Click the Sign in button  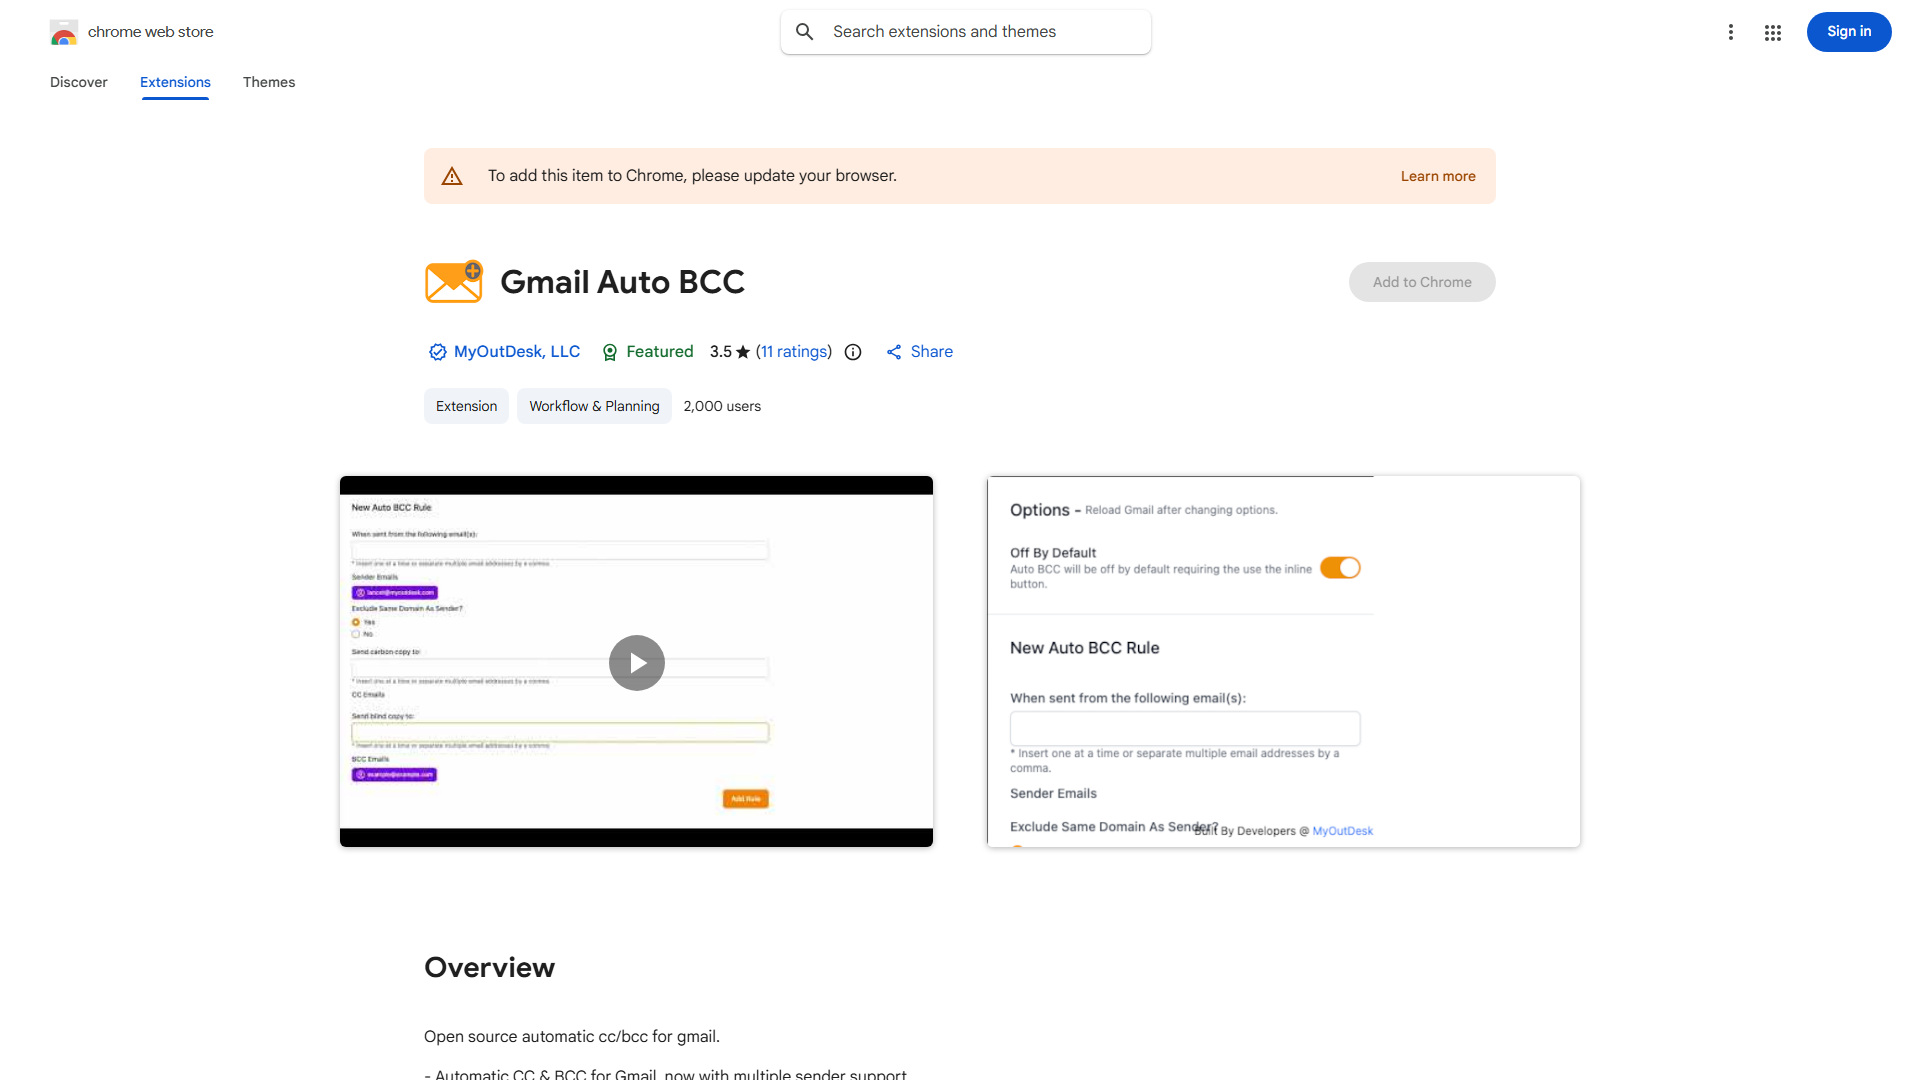tap(1848, 31)
